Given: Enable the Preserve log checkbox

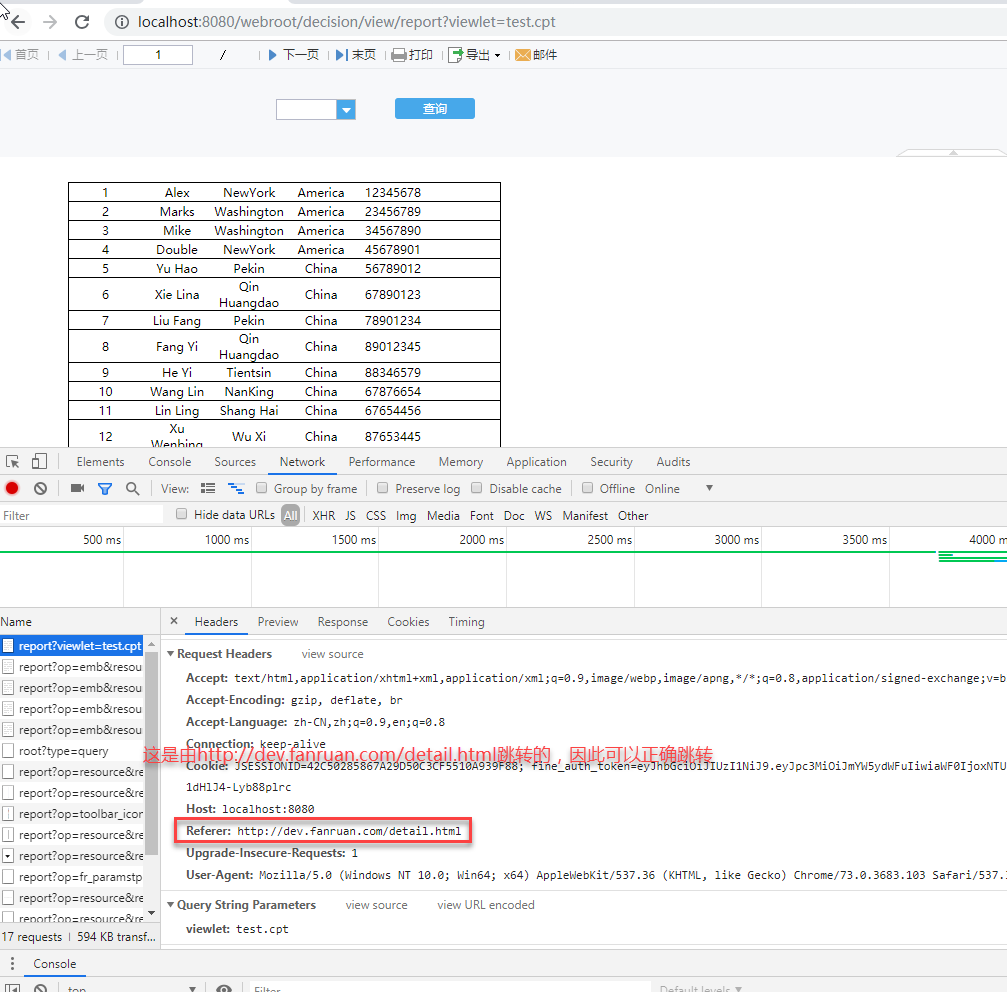Looking at the screenshot, I should click(383, 488).
